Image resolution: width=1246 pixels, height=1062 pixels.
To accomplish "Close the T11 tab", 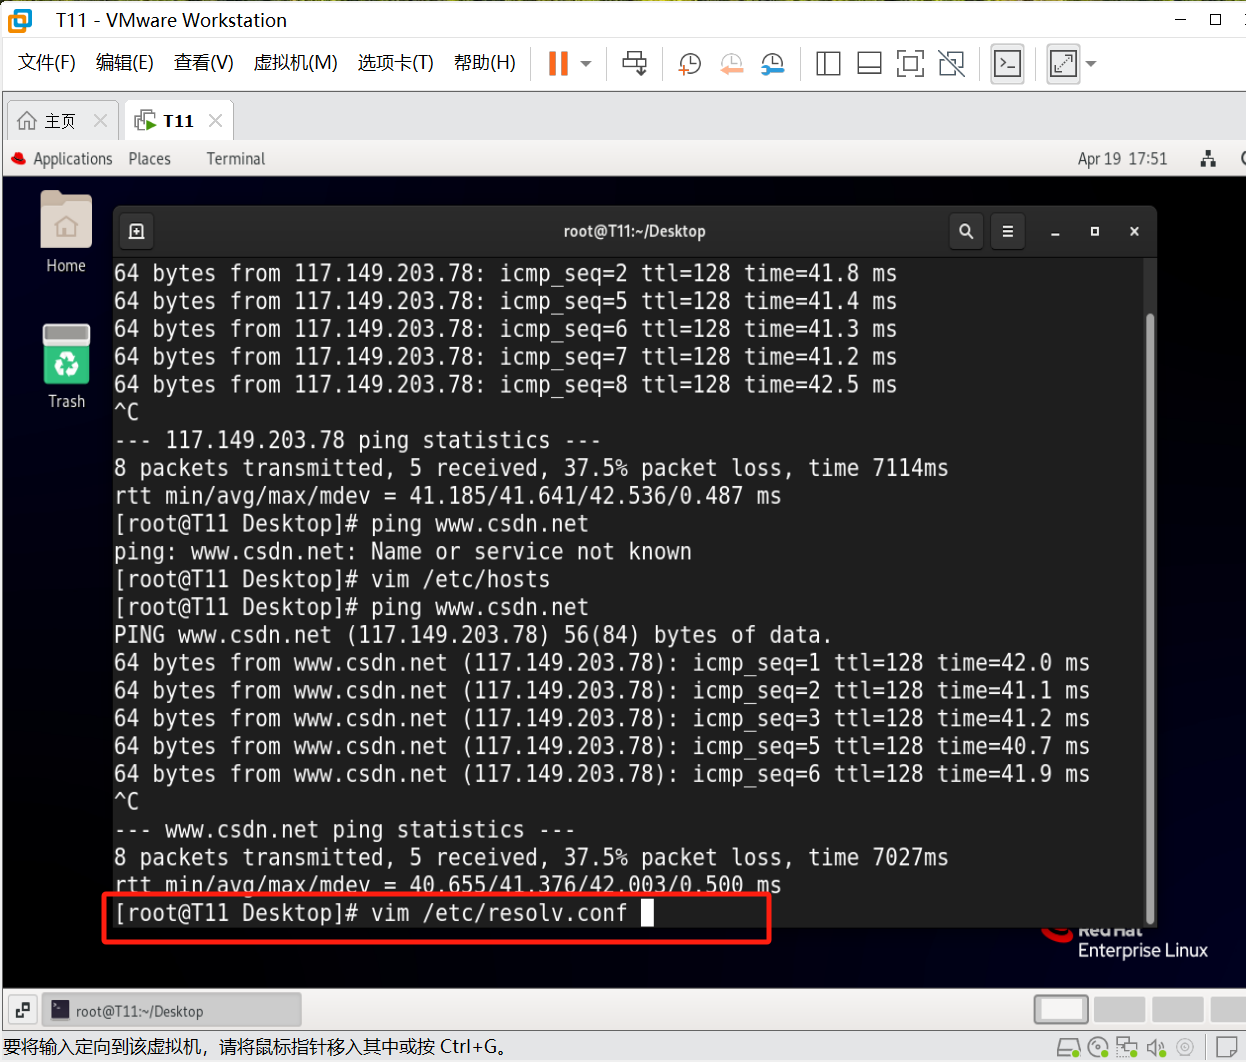I will click(215, 121).
